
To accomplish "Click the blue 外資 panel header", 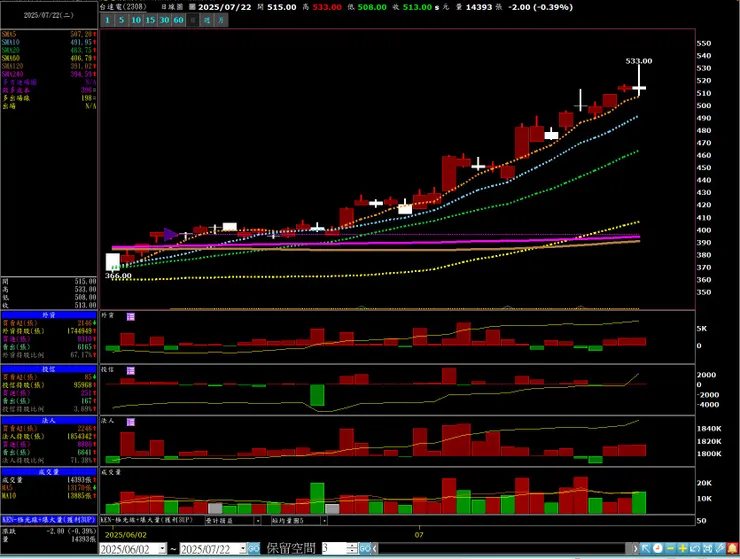I will [x=49, y=315].
